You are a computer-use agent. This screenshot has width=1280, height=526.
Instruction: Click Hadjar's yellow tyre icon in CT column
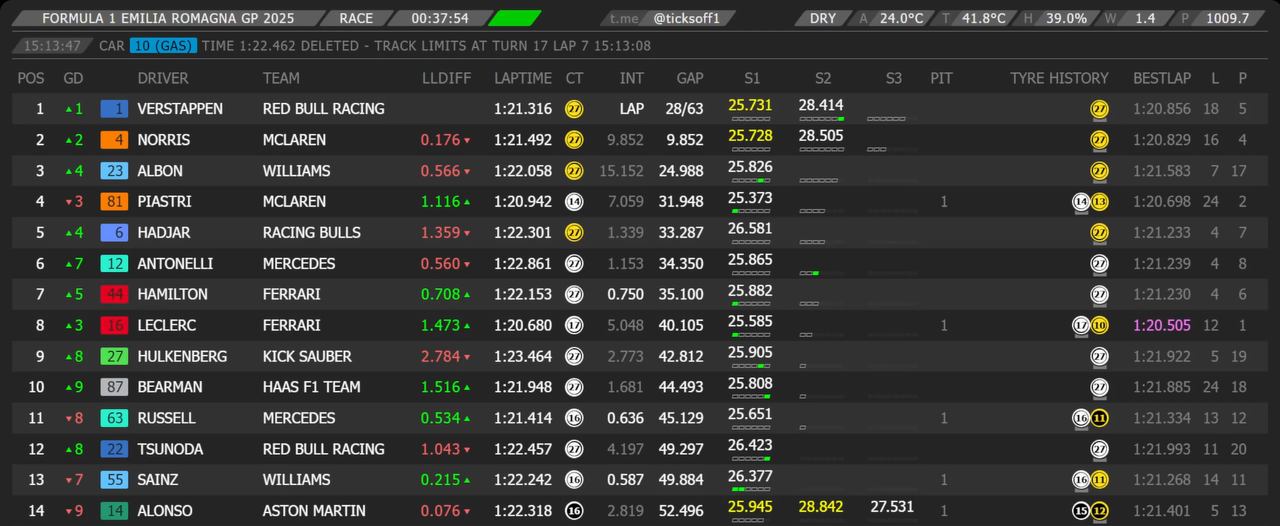[574, 233]
